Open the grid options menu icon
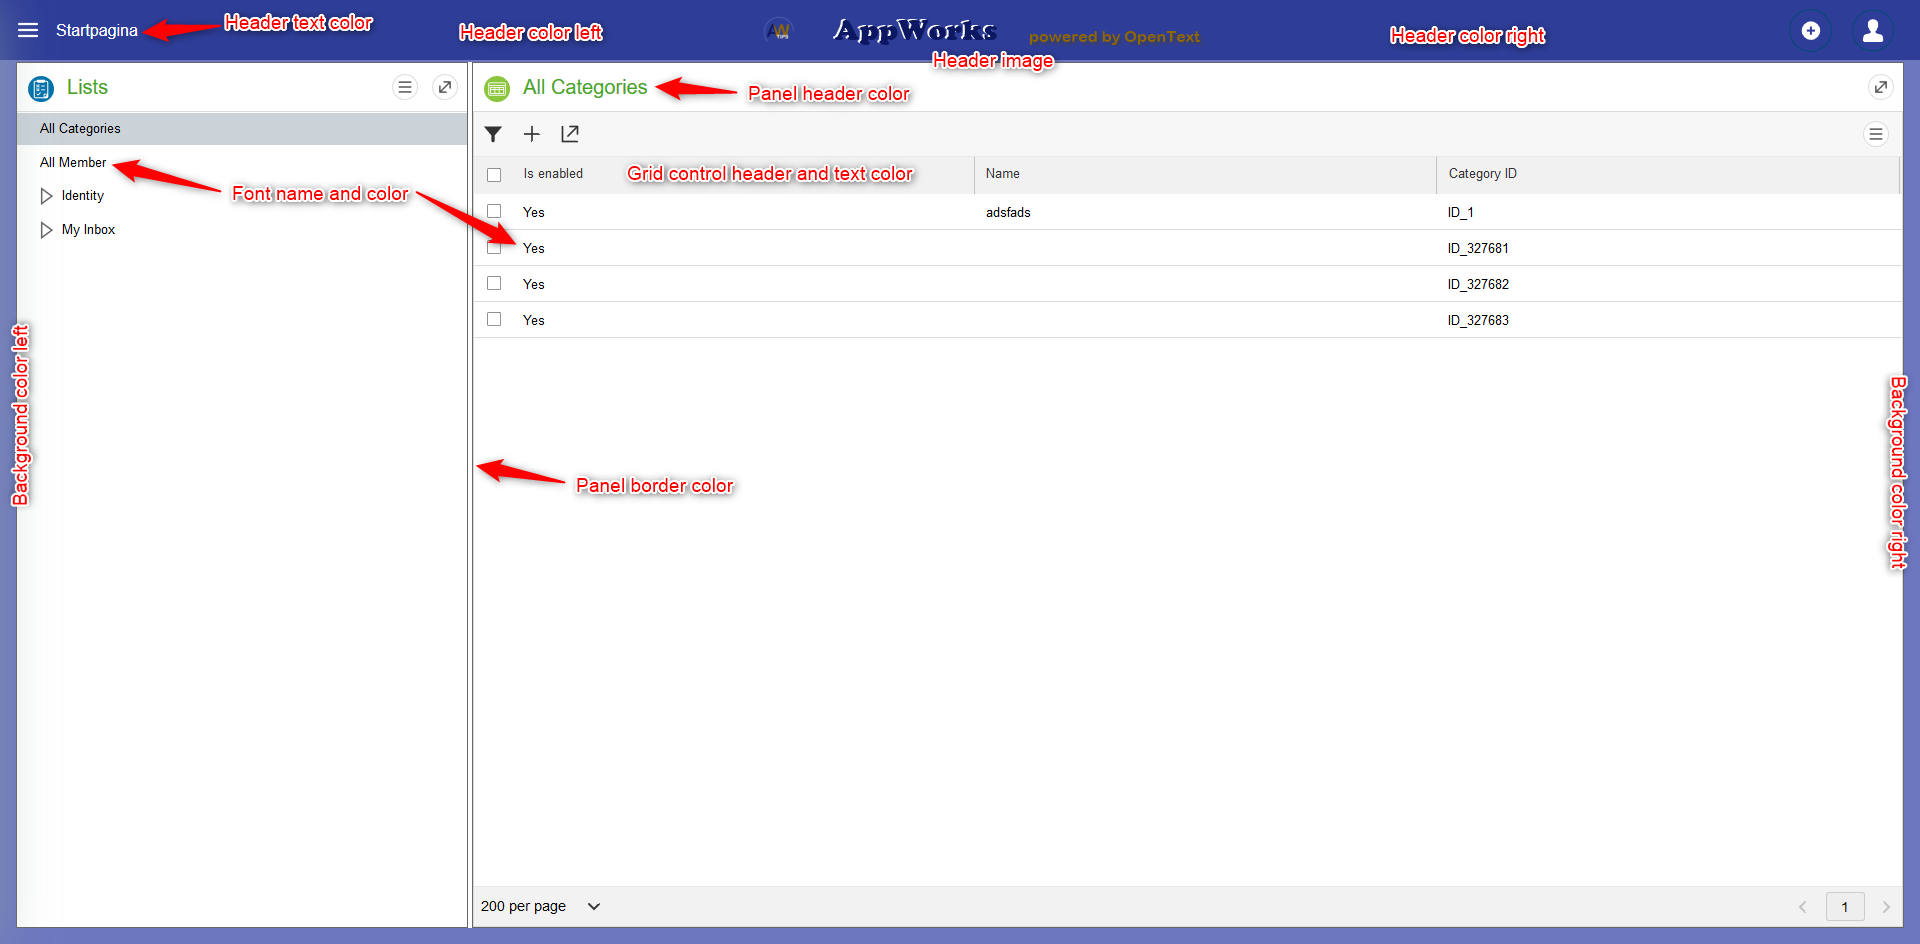This screenshot has height=944, width=1920. [1875, 134]
